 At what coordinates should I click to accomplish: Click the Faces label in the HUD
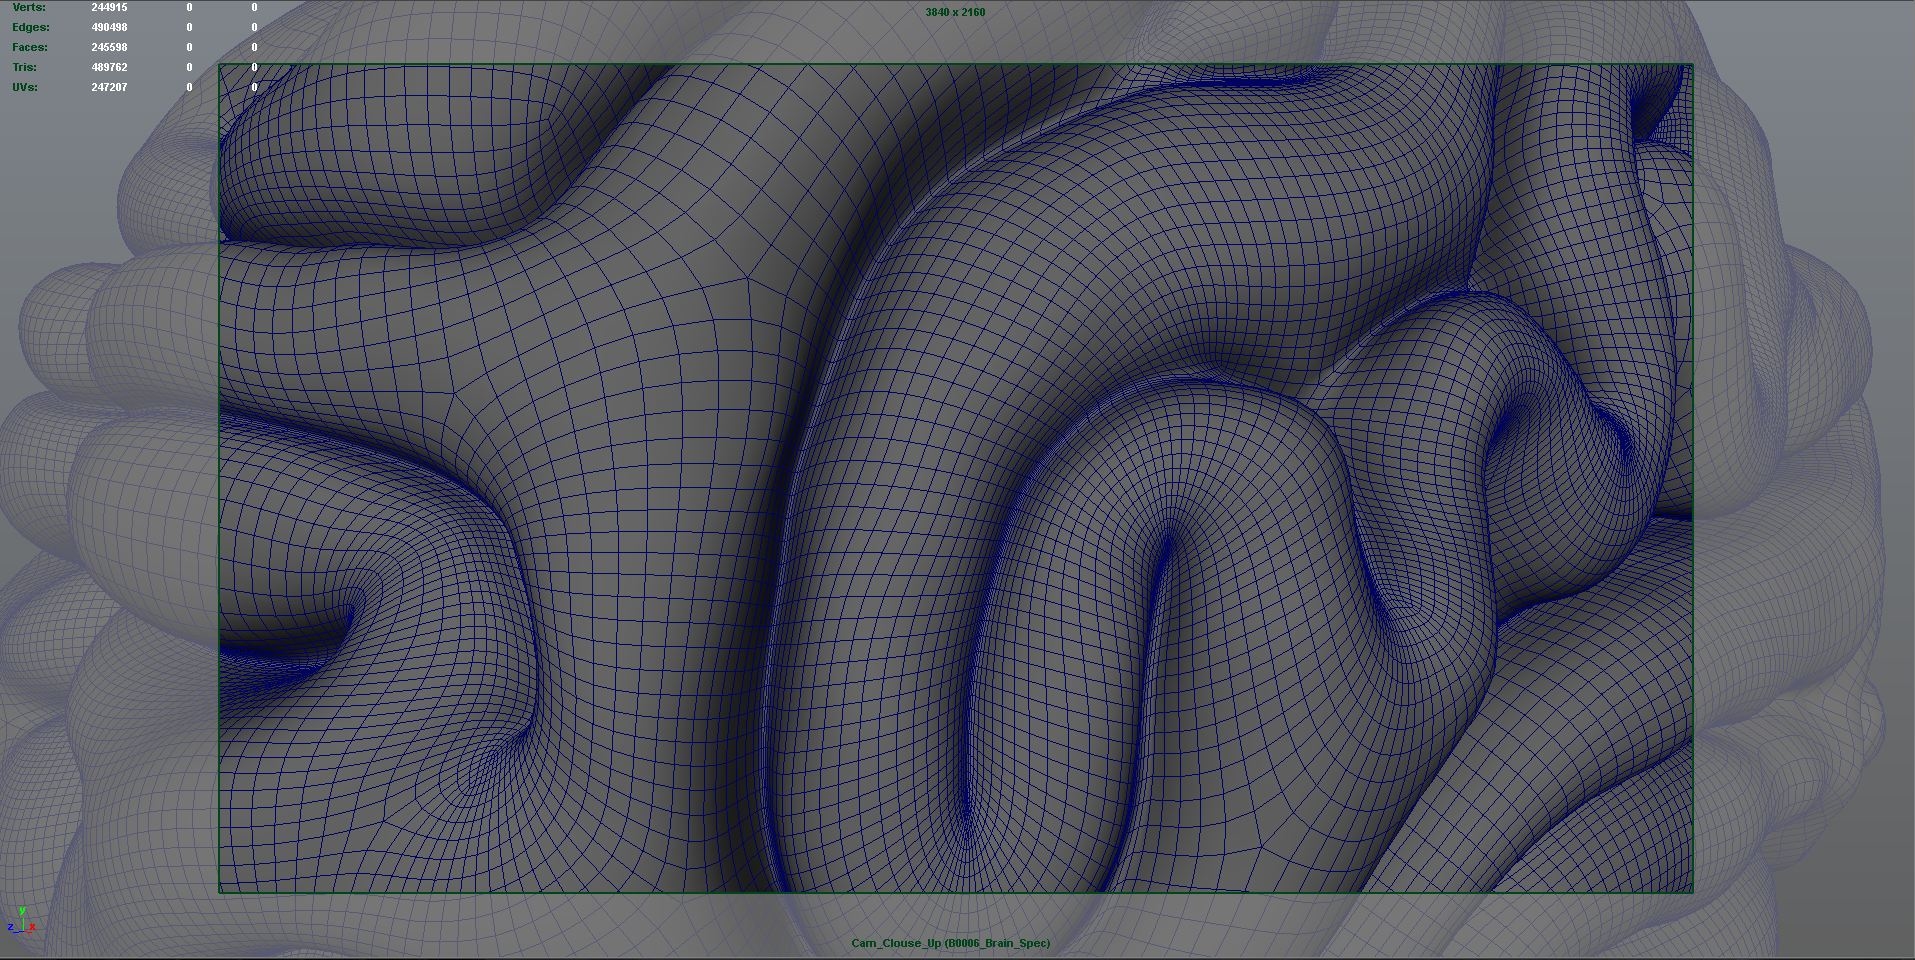pos(29,47)
